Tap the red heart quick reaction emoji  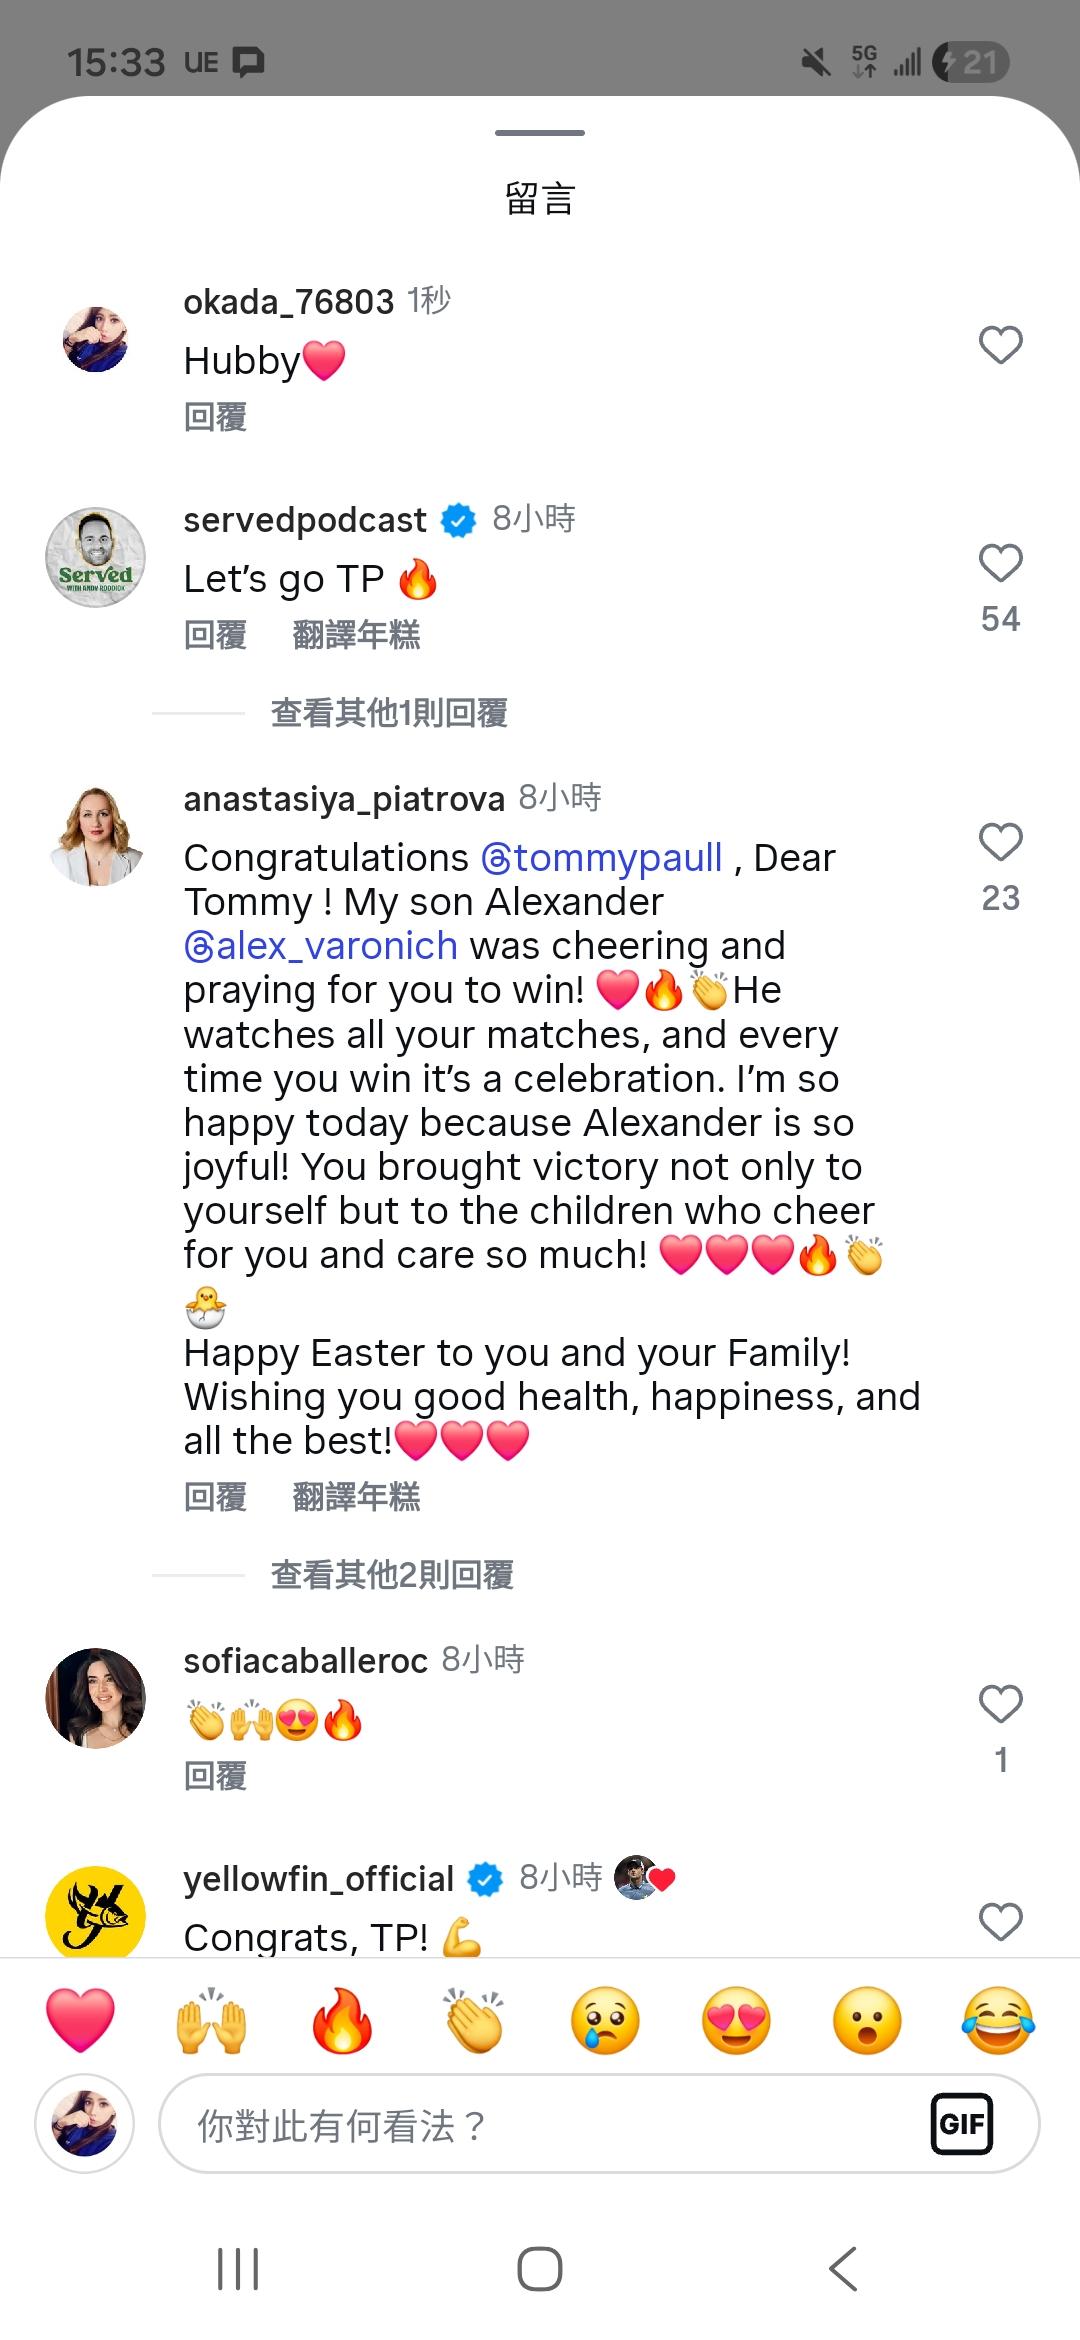(x=81, y=2019)
